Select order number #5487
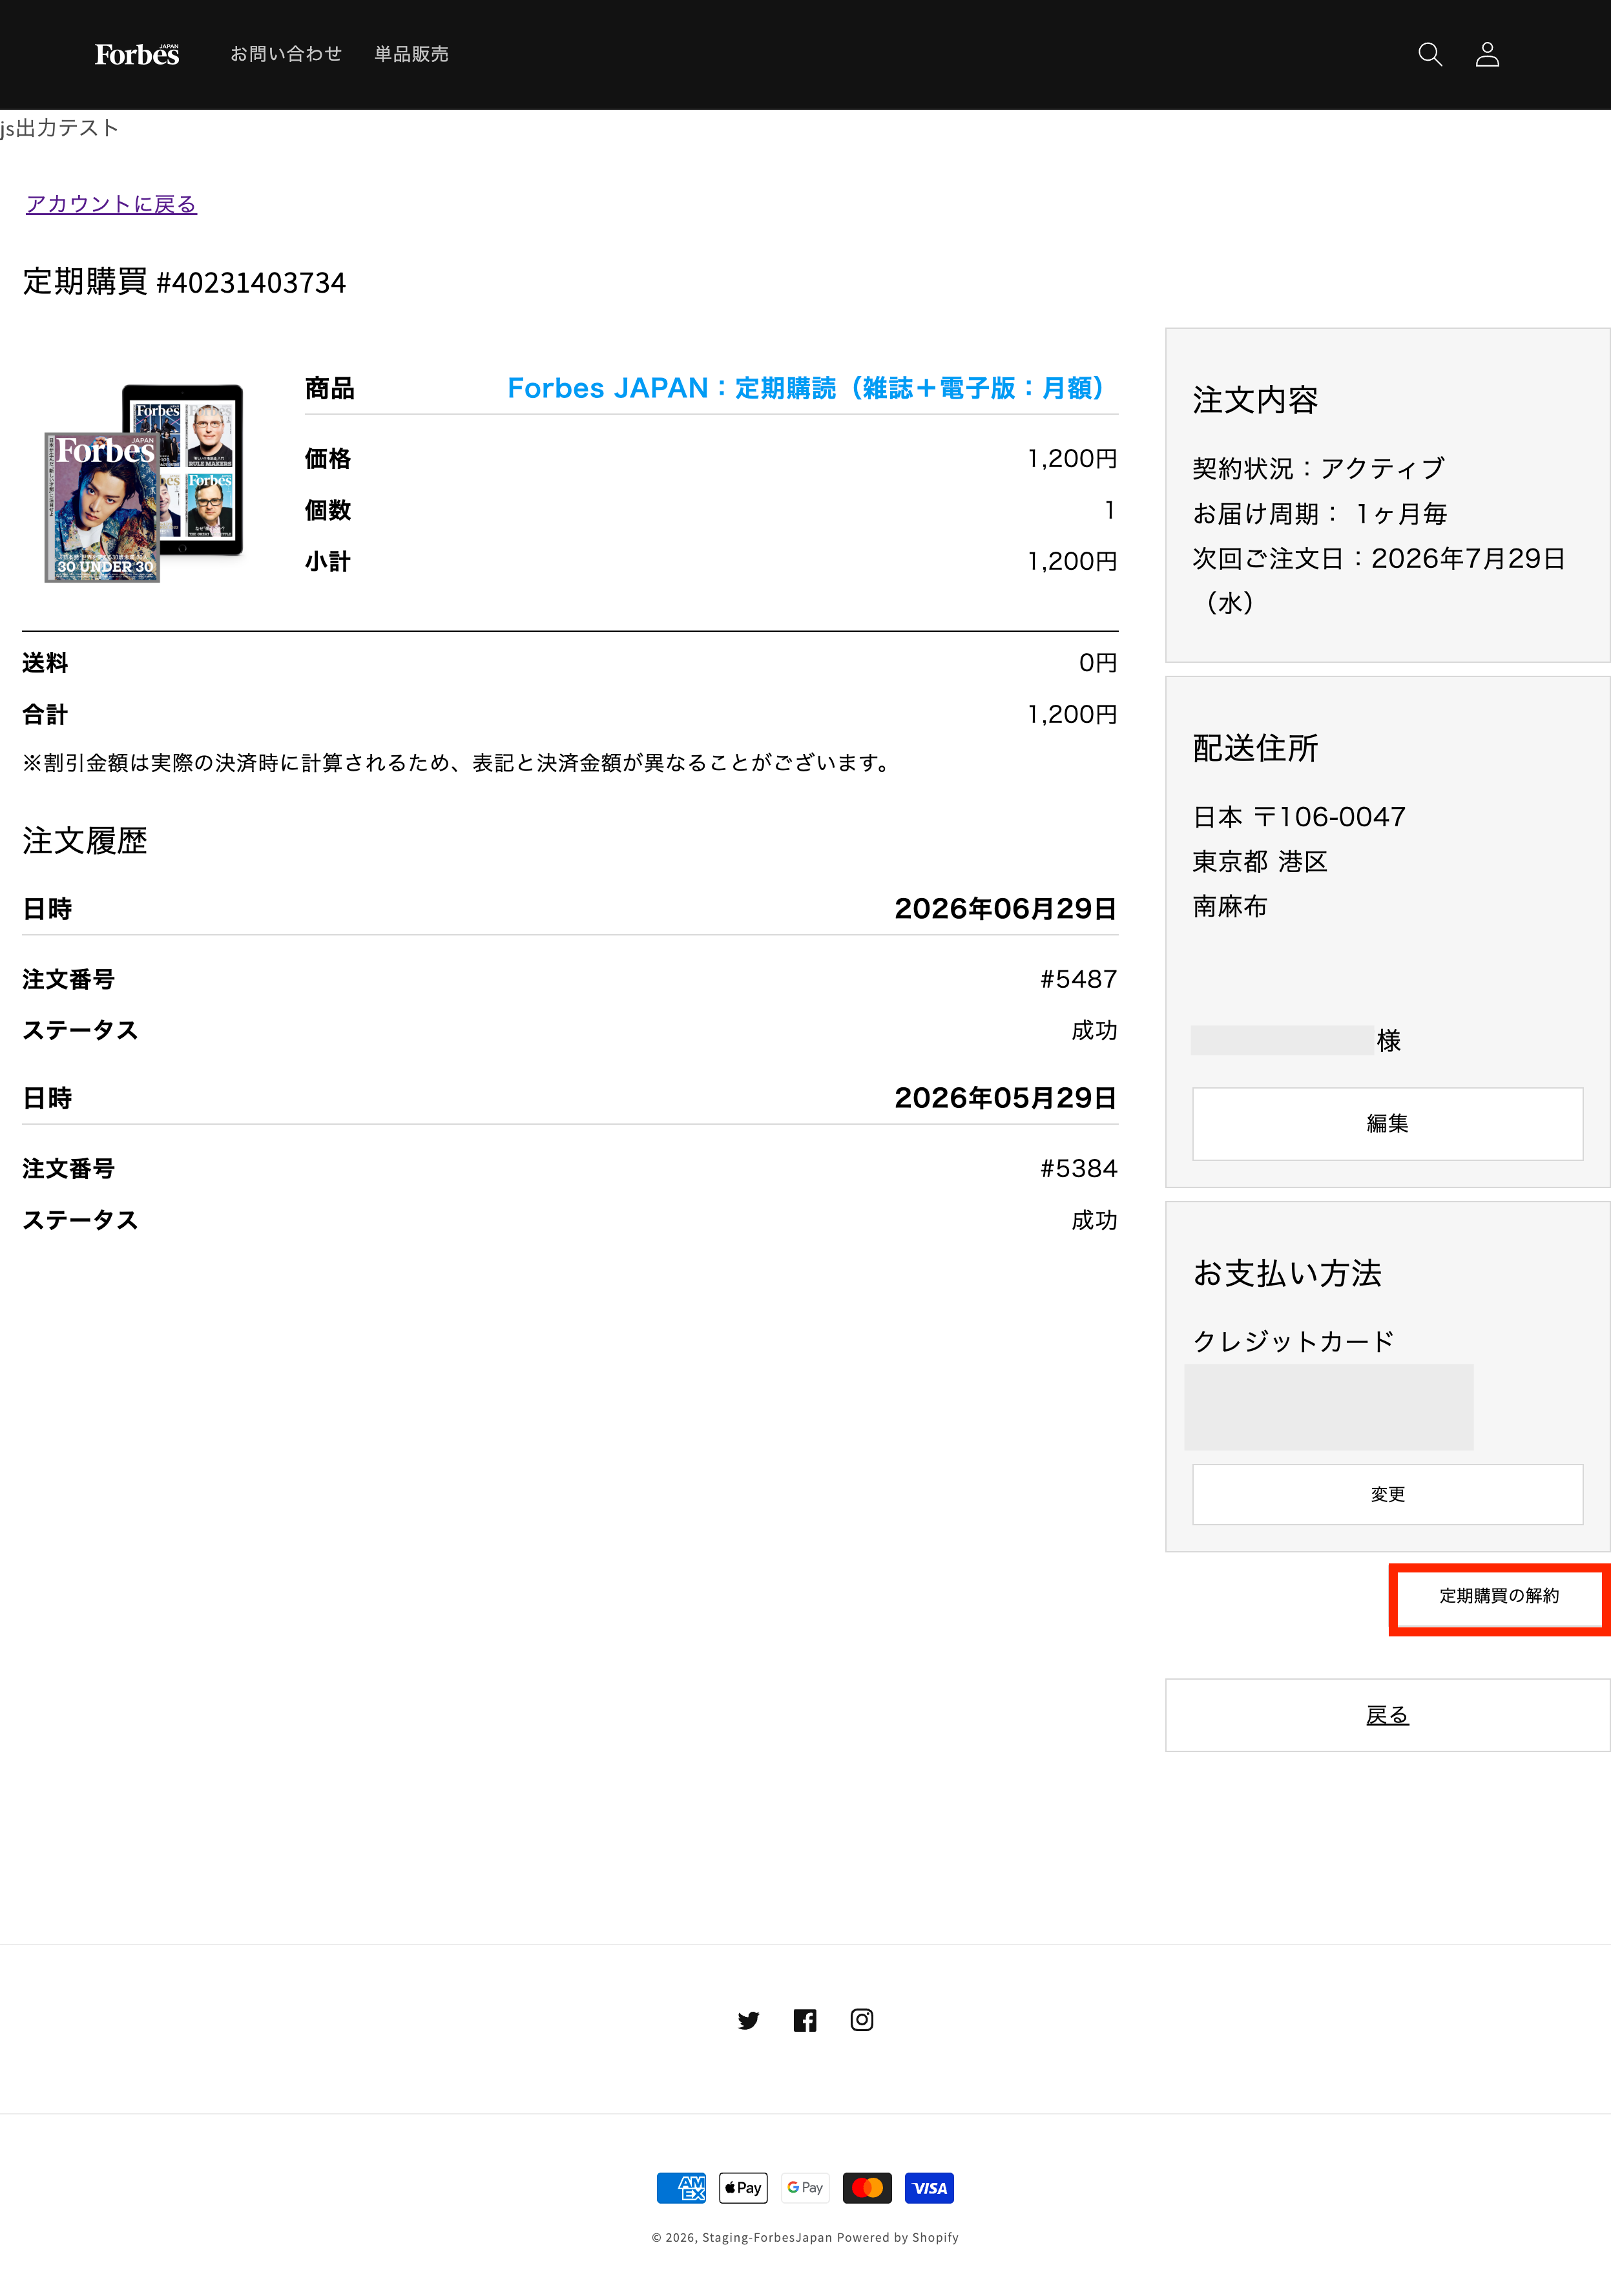1611x2296 pixels. click(1078, 979)
